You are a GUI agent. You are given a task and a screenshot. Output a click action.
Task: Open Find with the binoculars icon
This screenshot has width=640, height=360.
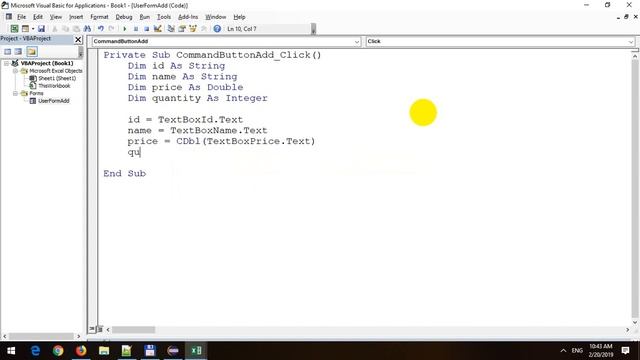(x=87, y=29)
